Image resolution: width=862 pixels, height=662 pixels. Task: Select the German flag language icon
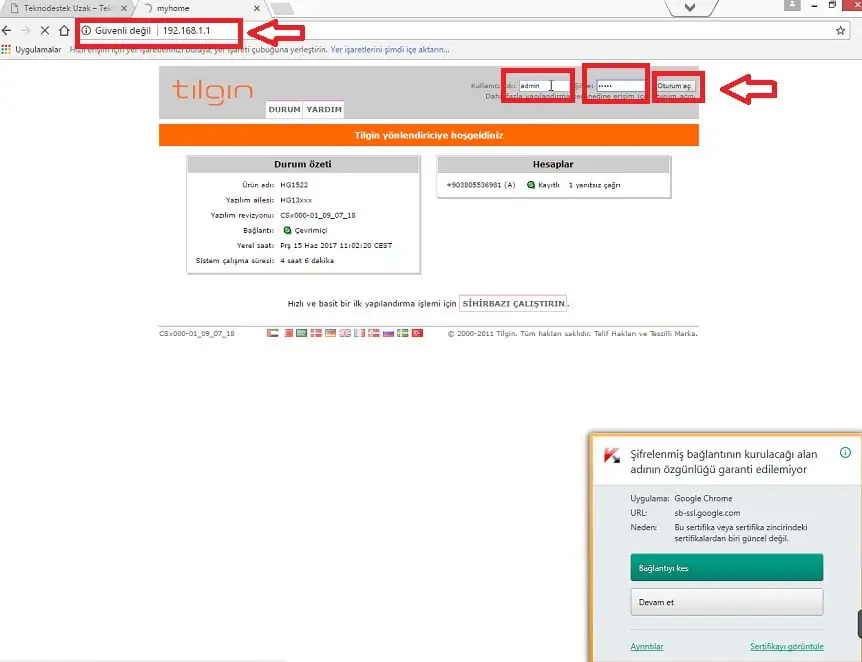click(x=330, y=333)
